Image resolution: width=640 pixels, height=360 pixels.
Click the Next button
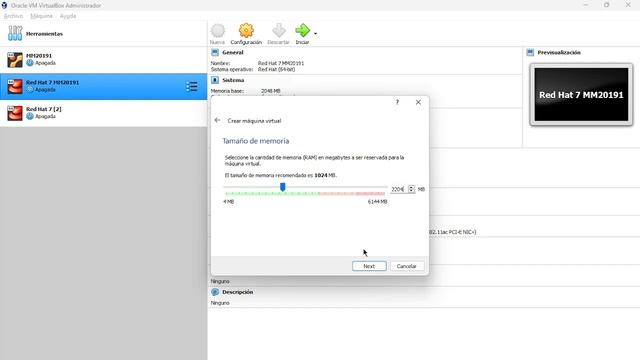click(x=369, y=266)
